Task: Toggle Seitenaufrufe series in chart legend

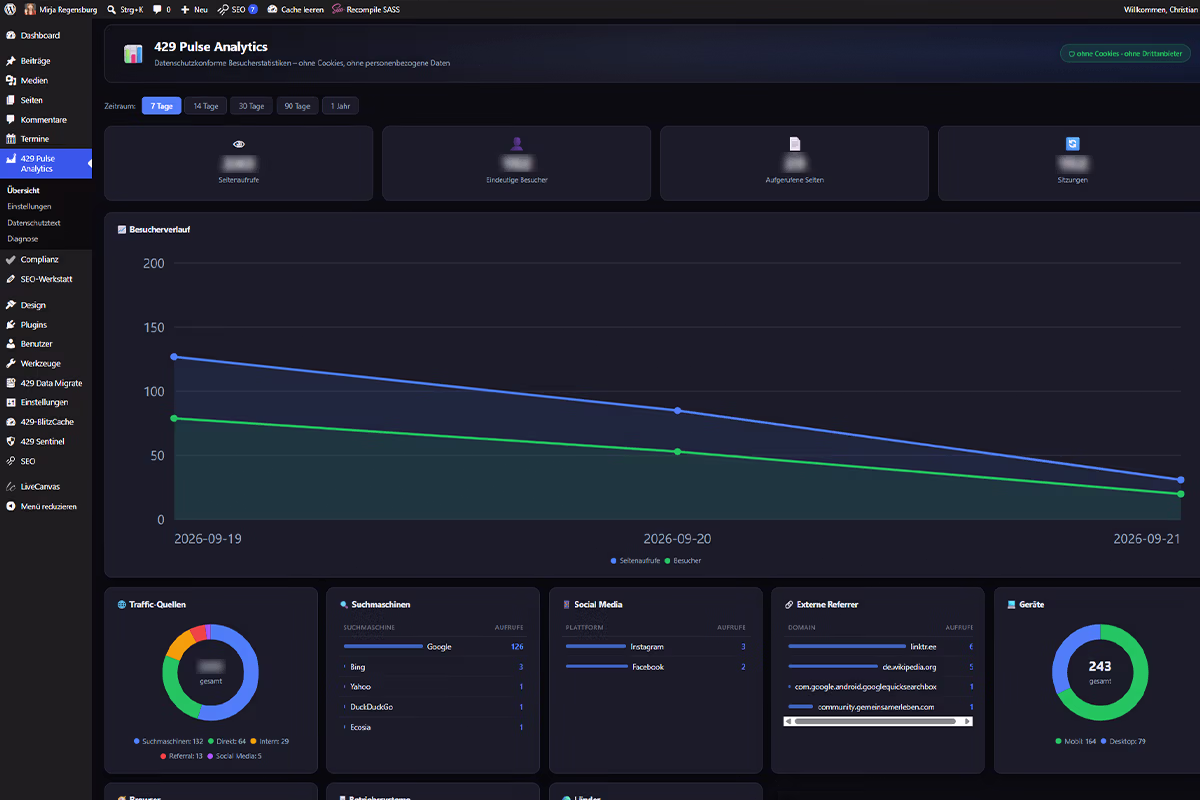Action: pyautogui.click(x=635, y=561)
